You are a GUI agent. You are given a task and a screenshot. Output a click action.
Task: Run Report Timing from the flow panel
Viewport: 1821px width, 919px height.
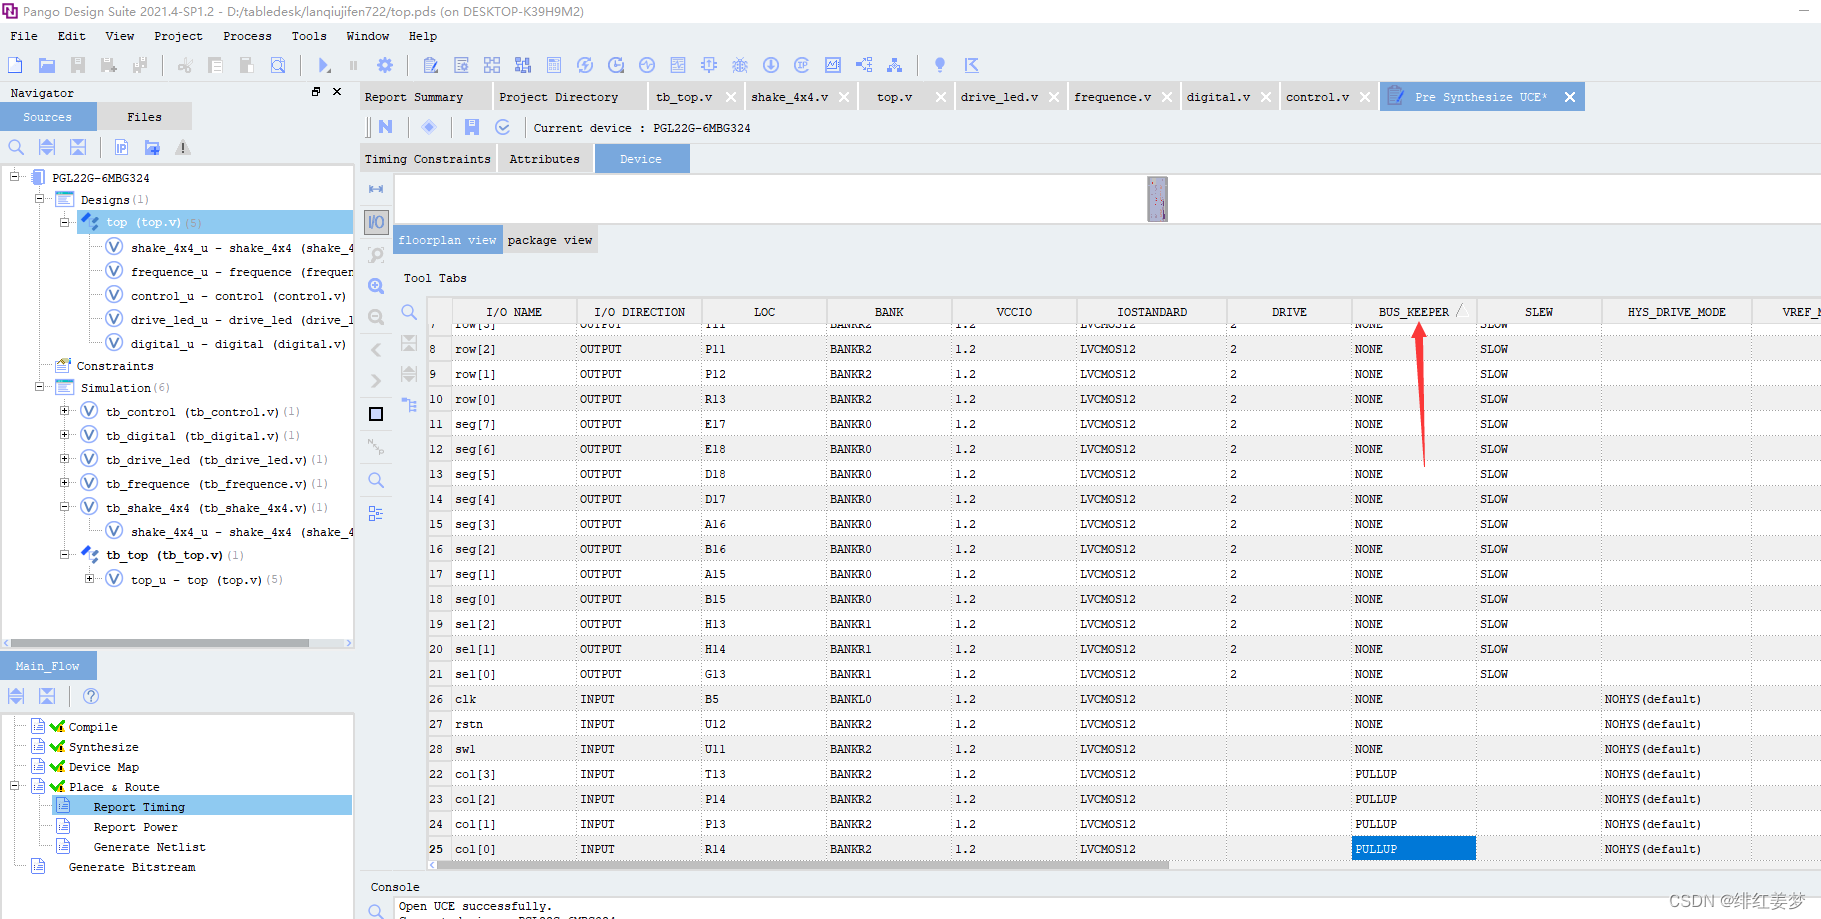point(137,806)
